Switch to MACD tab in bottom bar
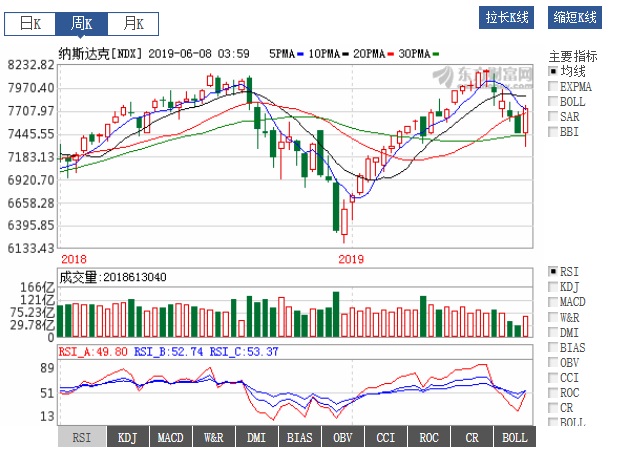This screenshot has height=454, width=623. pyautogui.click(x=170, y=437)
